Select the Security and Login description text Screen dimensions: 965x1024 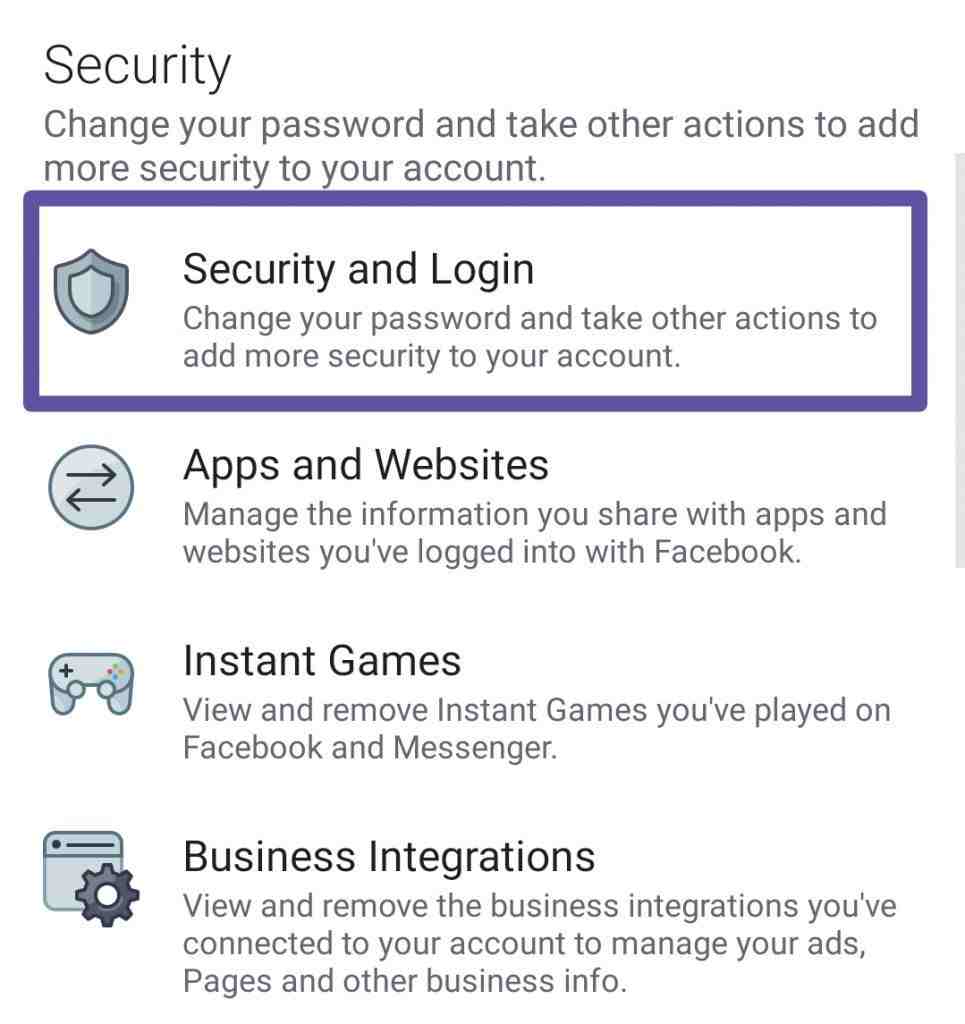coord(530,338)
